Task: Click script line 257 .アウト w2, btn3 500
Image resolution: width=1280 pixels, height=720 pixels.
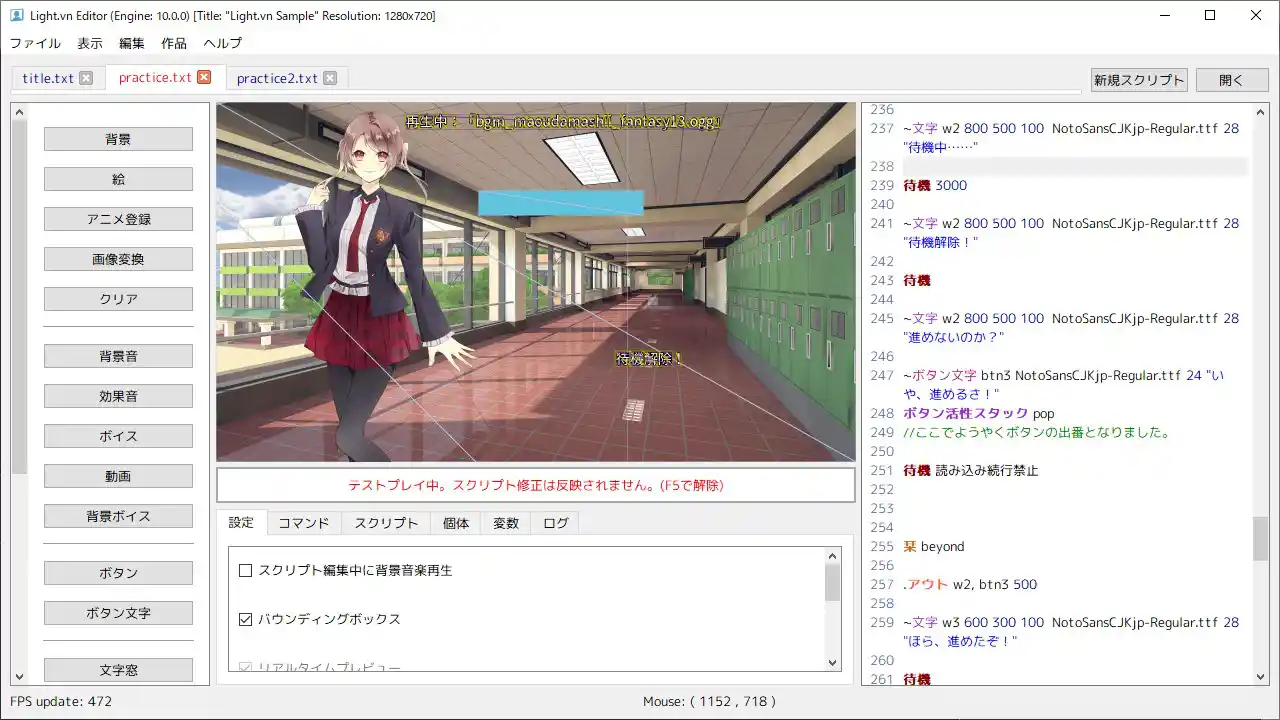Action: (970, 584)
